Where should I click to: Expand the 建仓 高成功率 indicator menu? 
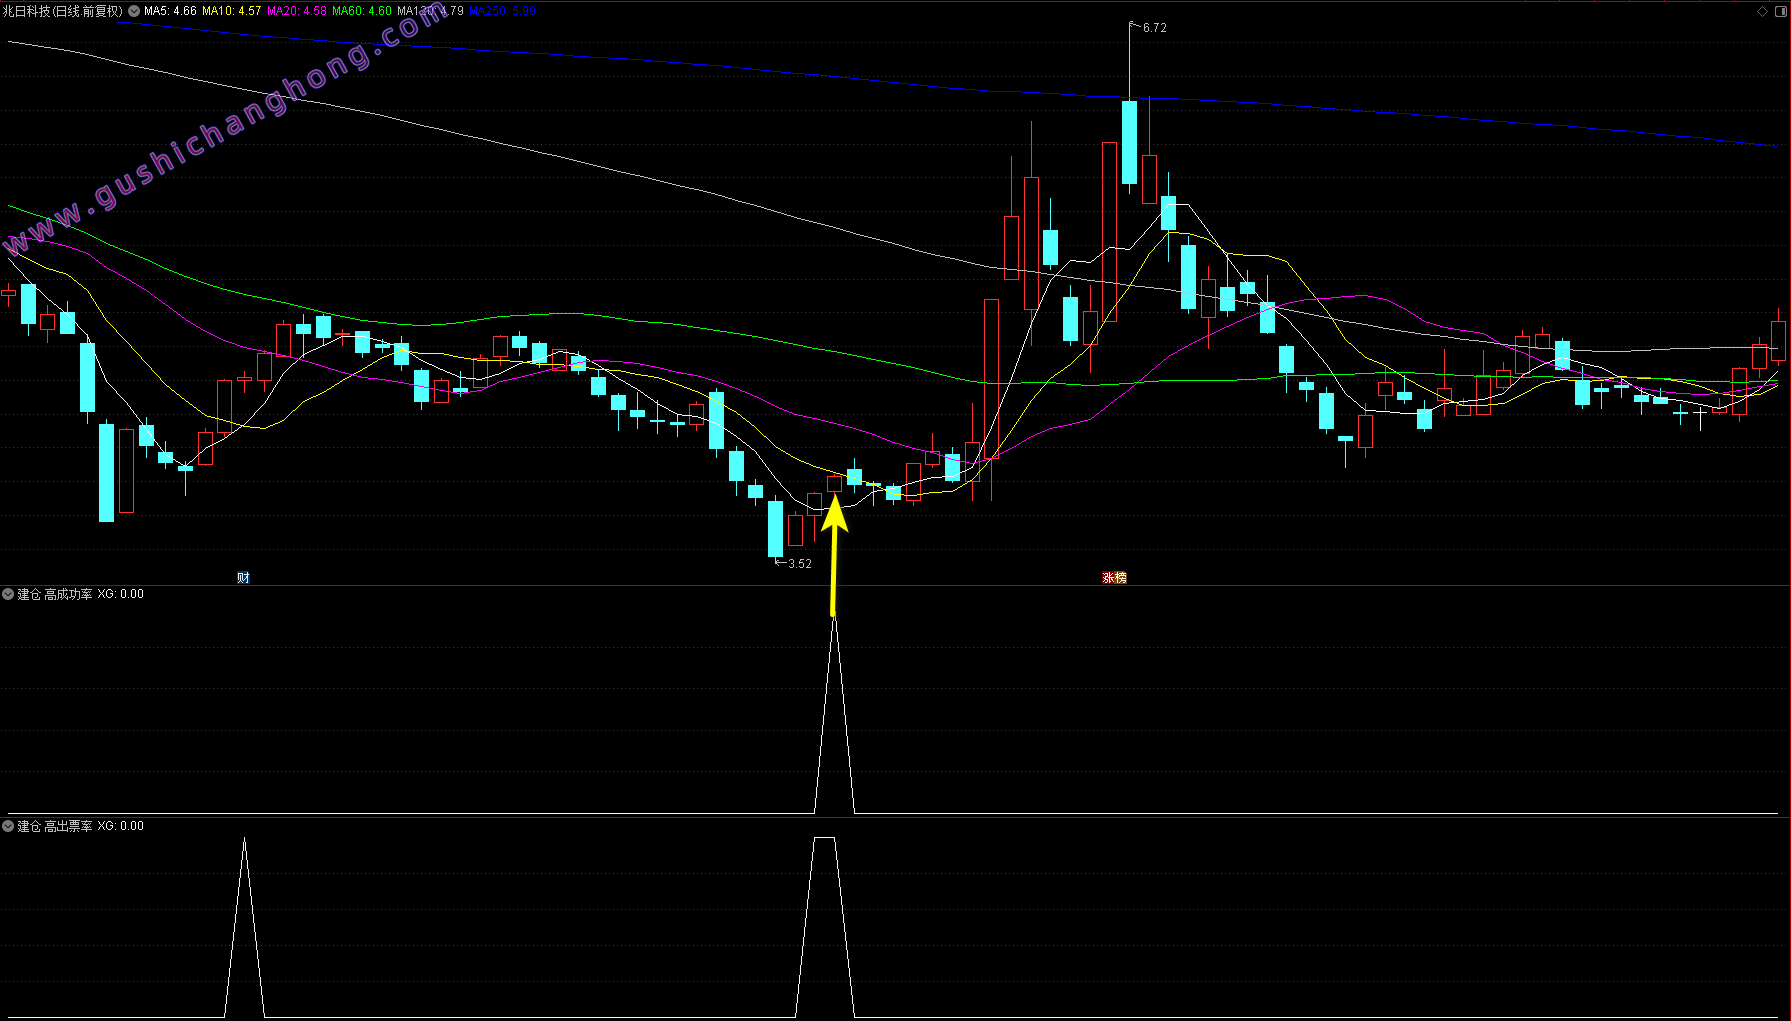(8, 594)
